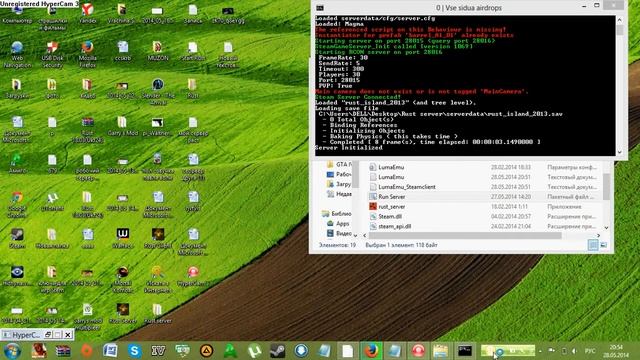Open Skype from the taskbar
640x360 pixels.
pos(134,351)
